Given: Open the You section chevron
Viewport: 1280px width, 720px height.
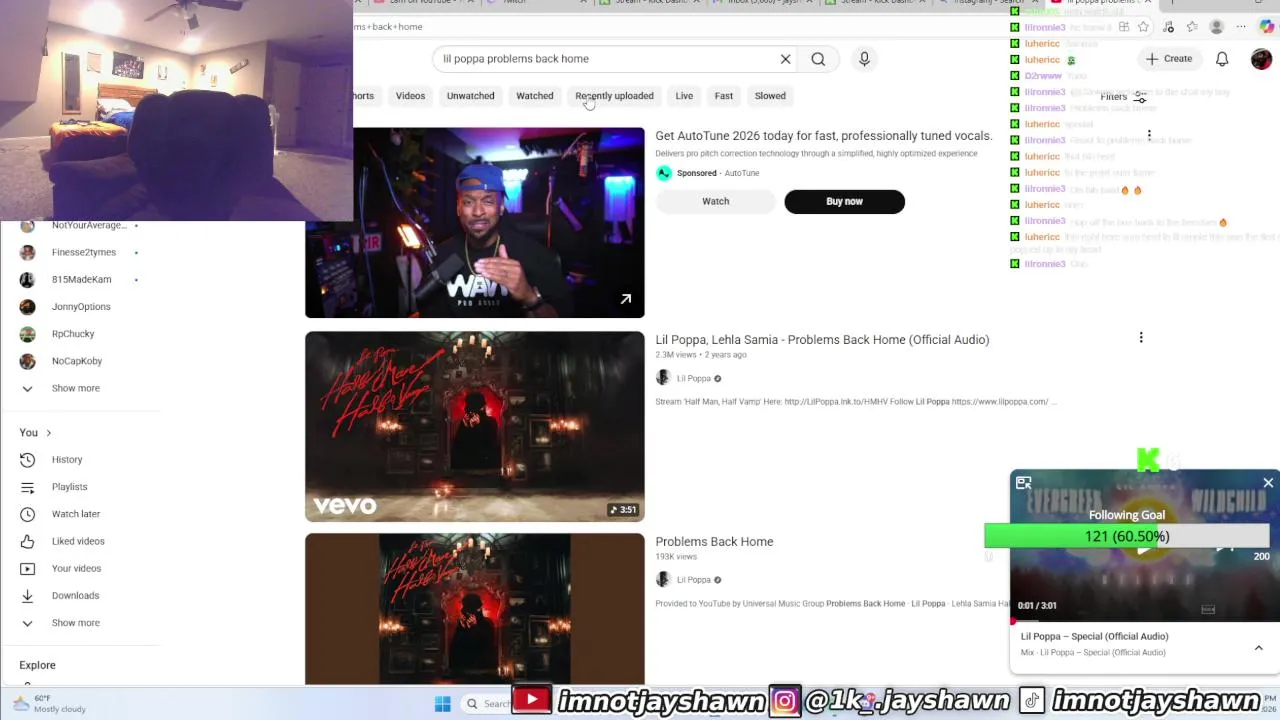Looking at the screenshot, I should coord(48,433).
